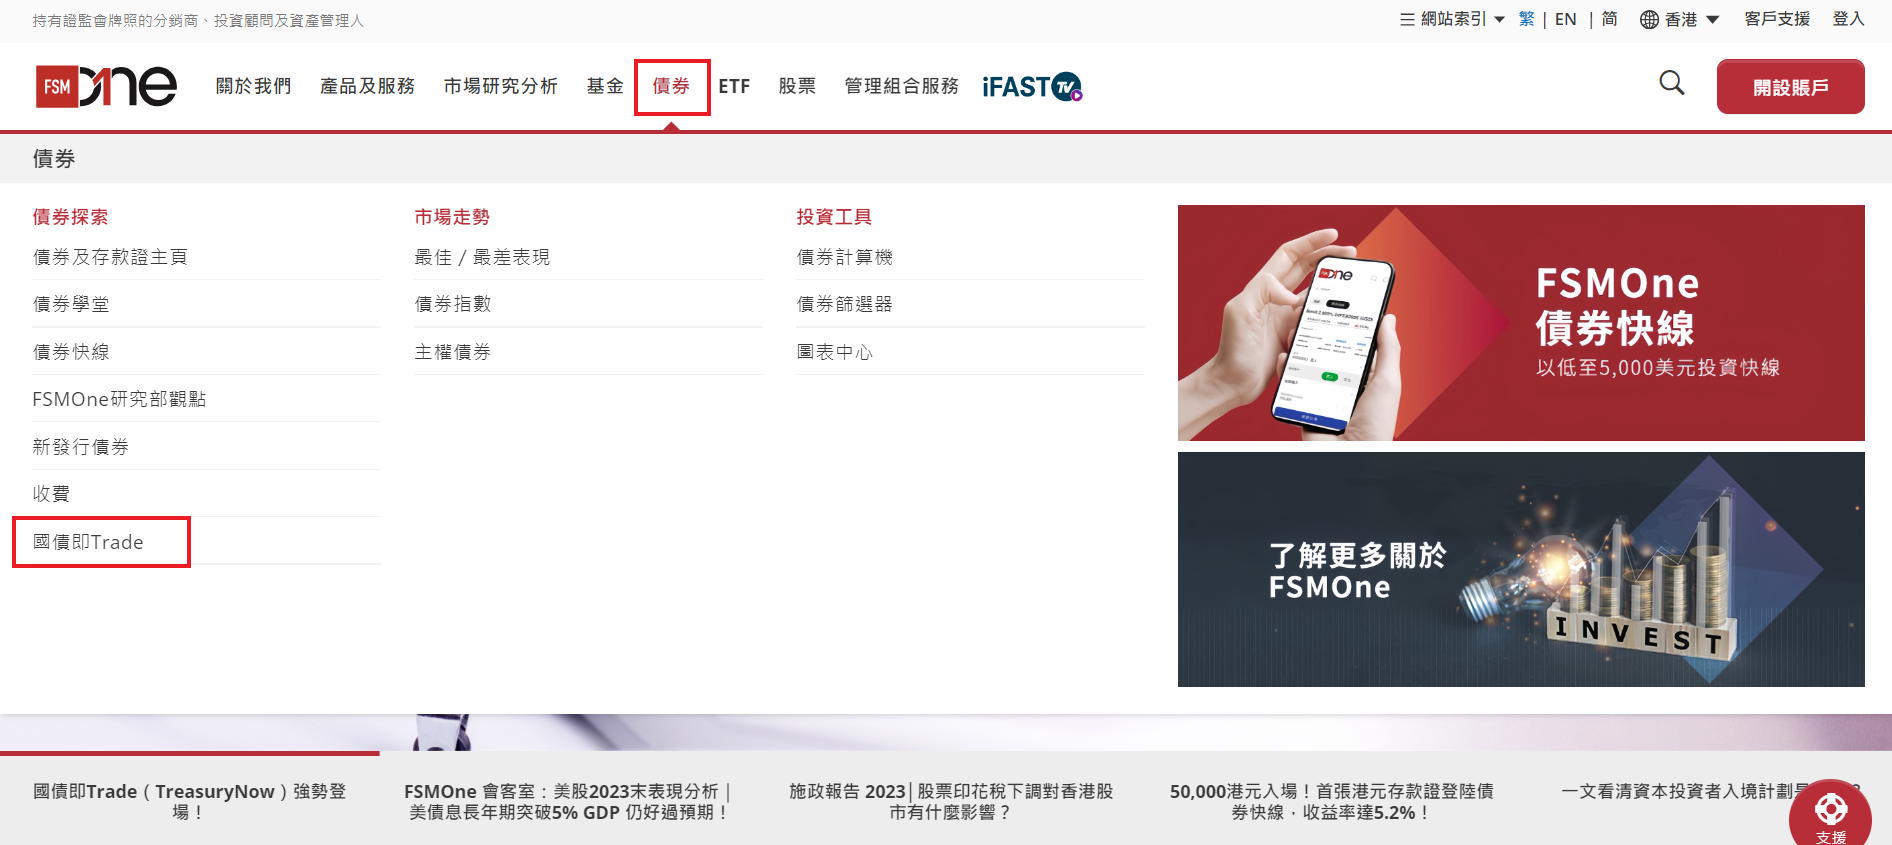Expand the 香港 region dropdown arrow
The width and height of the screenshot is (1892, 845).
(1712, 20)
